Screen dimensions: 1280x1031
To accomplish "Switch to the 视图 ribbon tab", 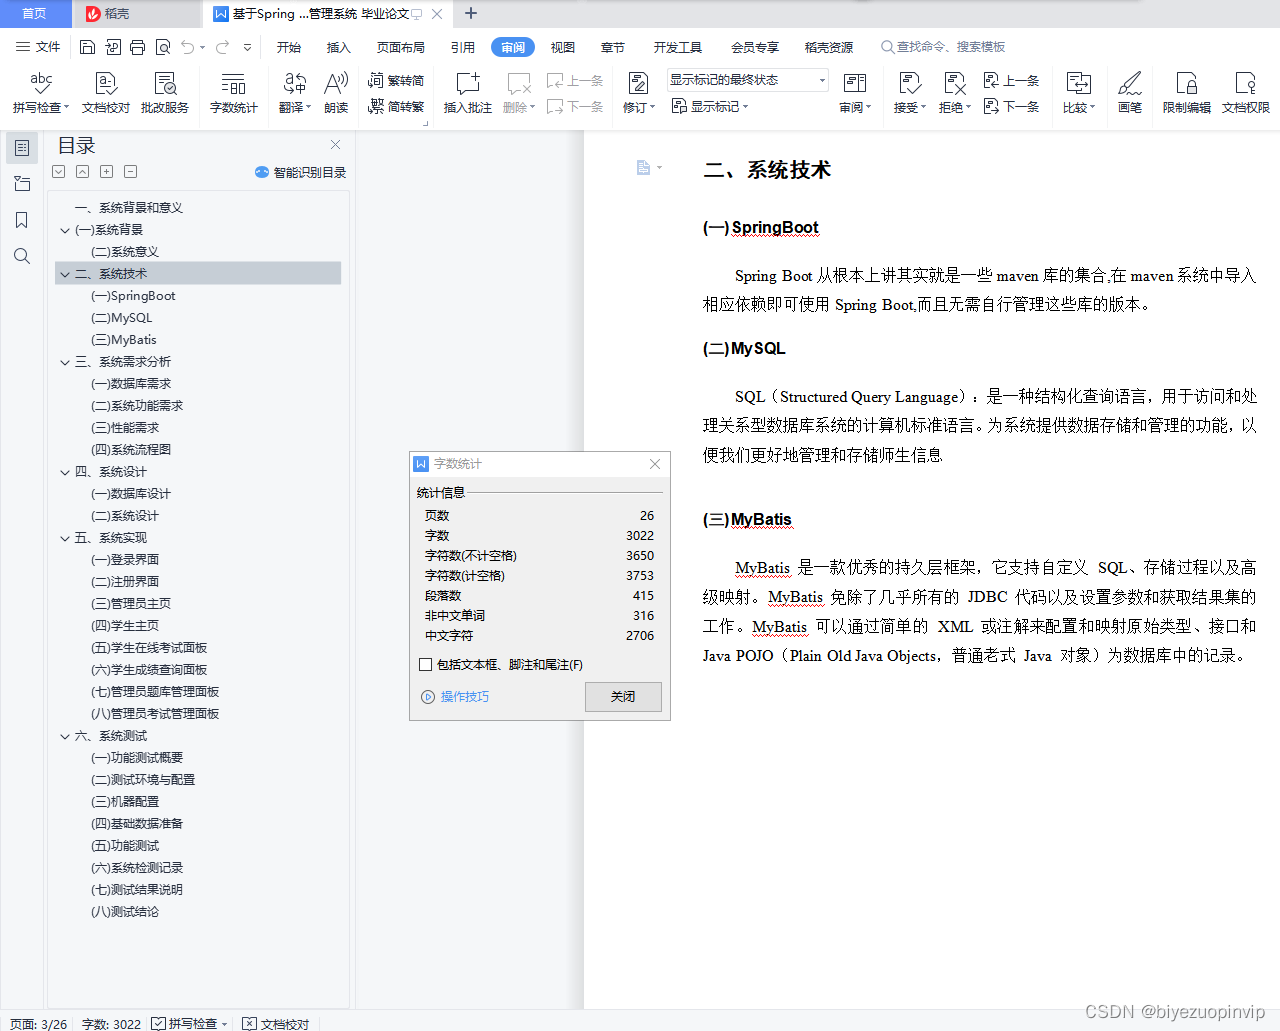I will 562,46.
